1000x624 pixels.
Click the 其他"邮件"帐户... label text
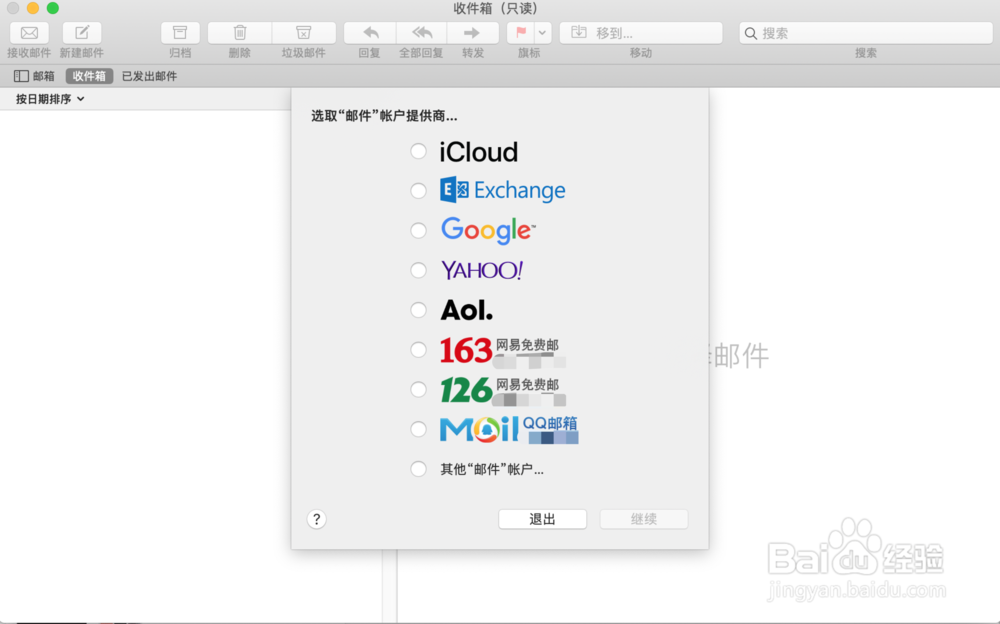pyautogui.click(x=492, y=470)
